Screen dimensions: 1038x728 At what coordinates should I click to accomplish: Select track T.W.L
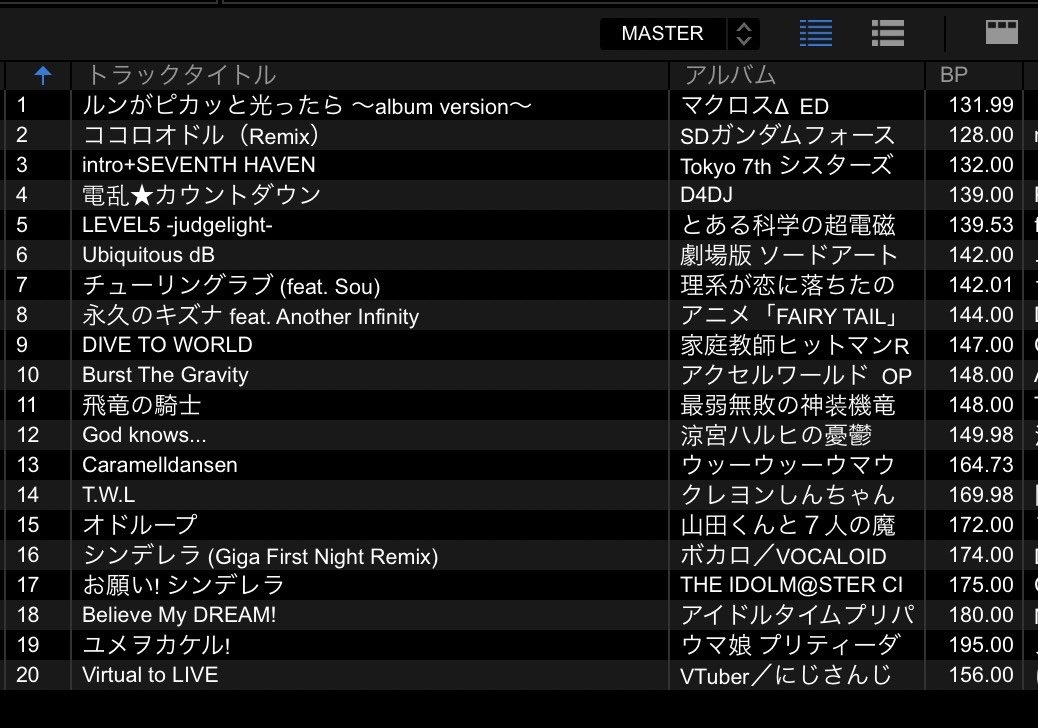point(109,494)
